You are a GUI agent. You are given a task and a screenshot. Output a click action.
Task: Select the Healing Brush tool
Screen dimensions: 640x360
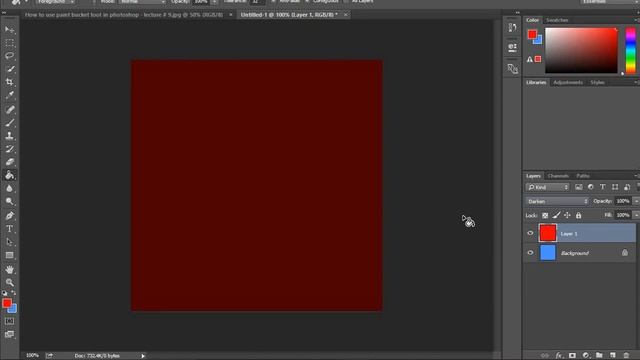(9, 109)
